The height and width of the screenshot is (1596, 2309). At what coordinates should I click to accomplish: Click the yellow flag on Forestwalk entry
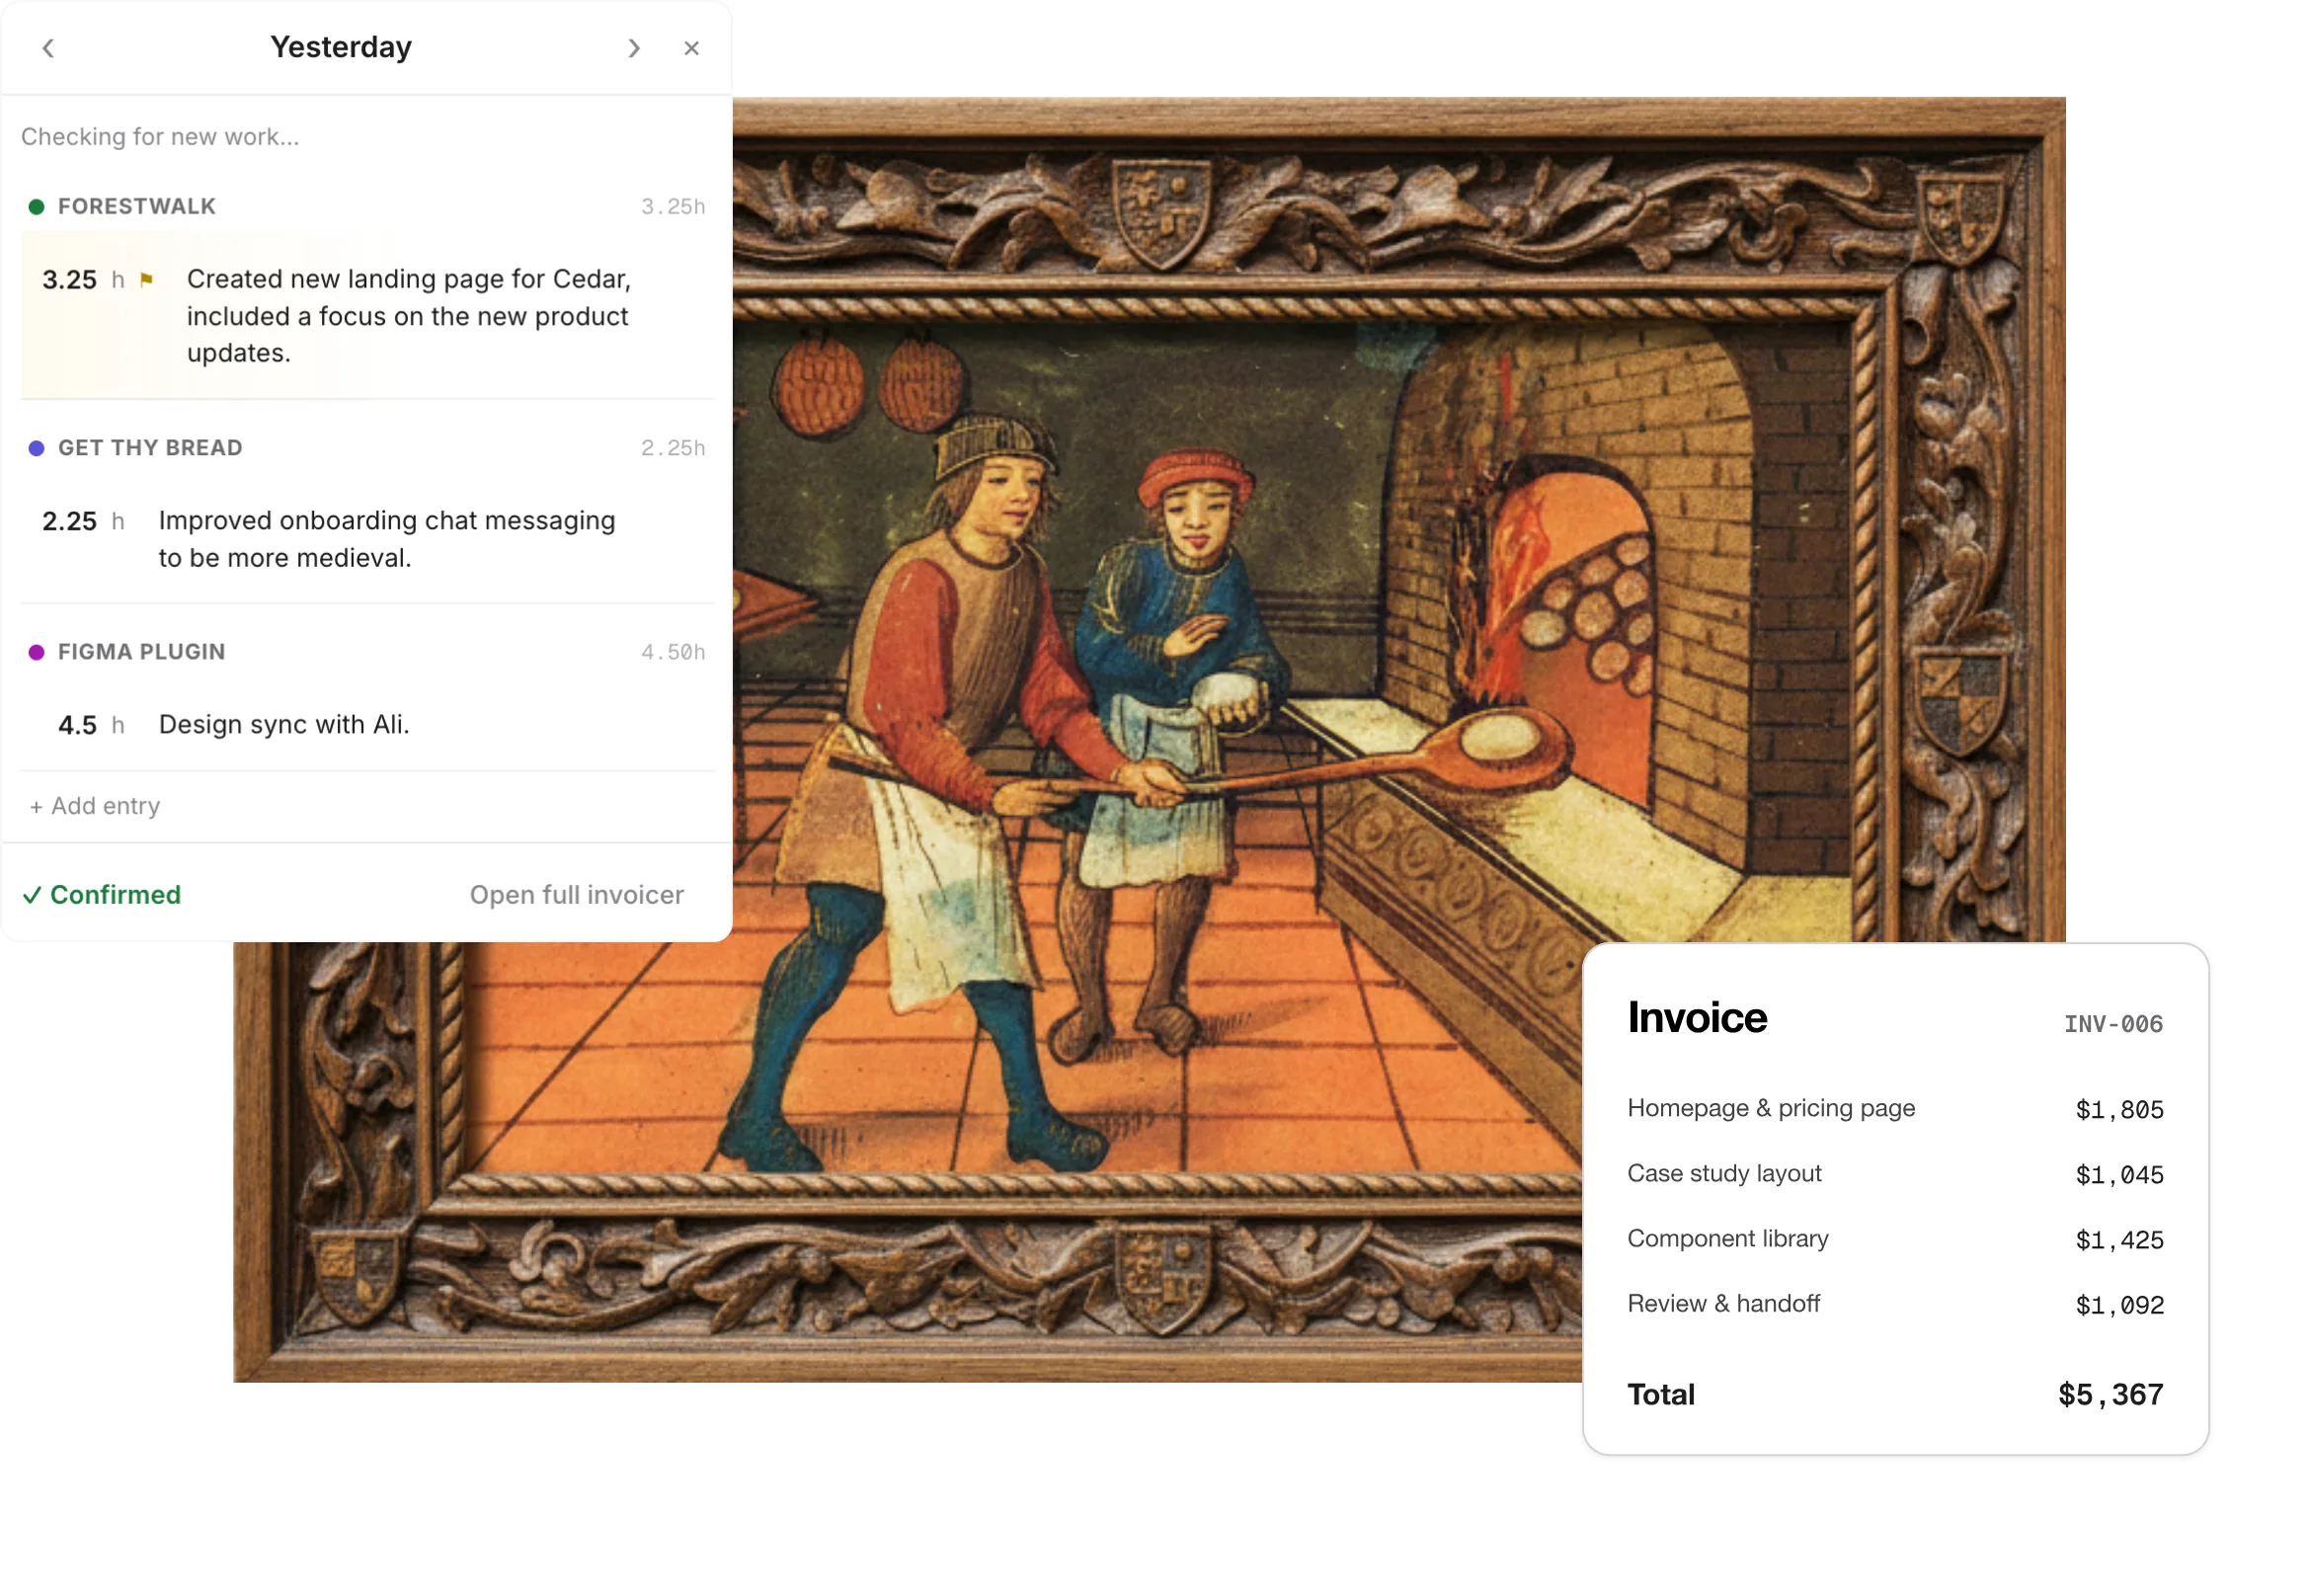pyautogui.click(x=147, y=280)
